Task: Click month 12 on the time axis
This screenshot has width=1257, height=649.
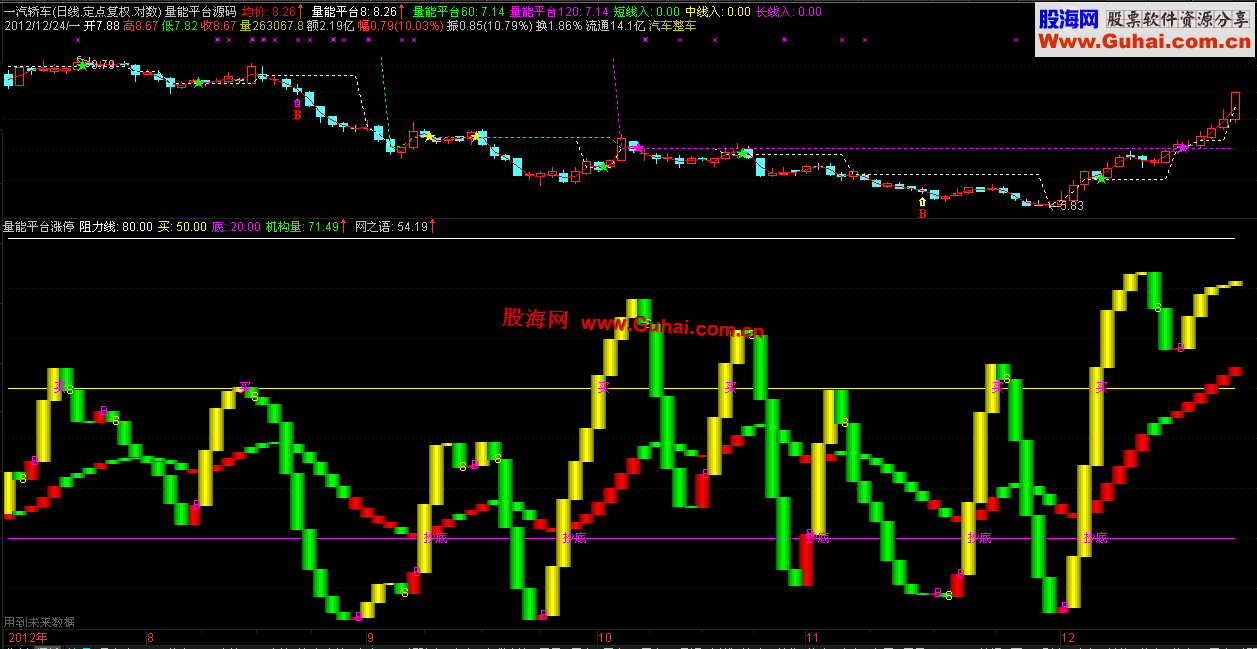Action: click(1068, 637)
